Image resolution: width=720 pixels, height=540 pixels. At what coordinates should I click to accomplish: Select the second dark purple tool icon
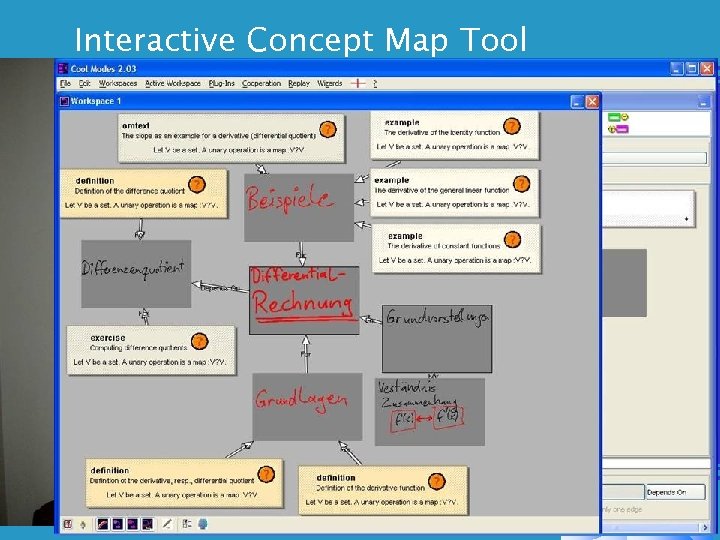tap(118, 524)
